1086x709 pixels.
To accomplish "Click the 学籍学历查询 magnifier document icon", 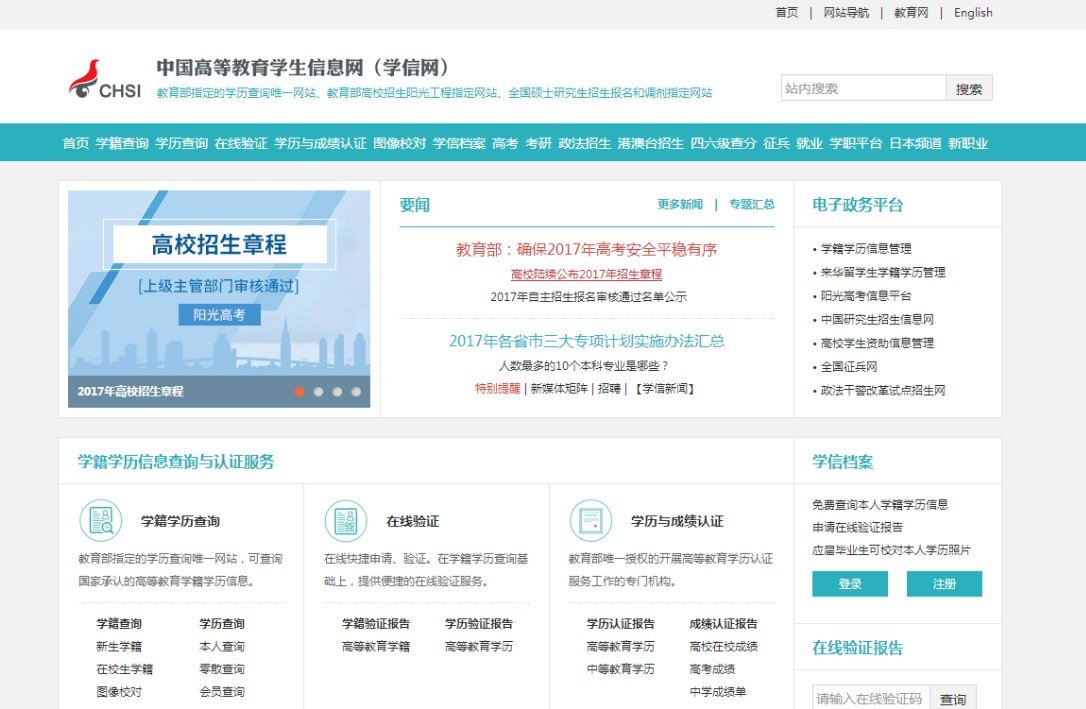I will tap(101, 521).
